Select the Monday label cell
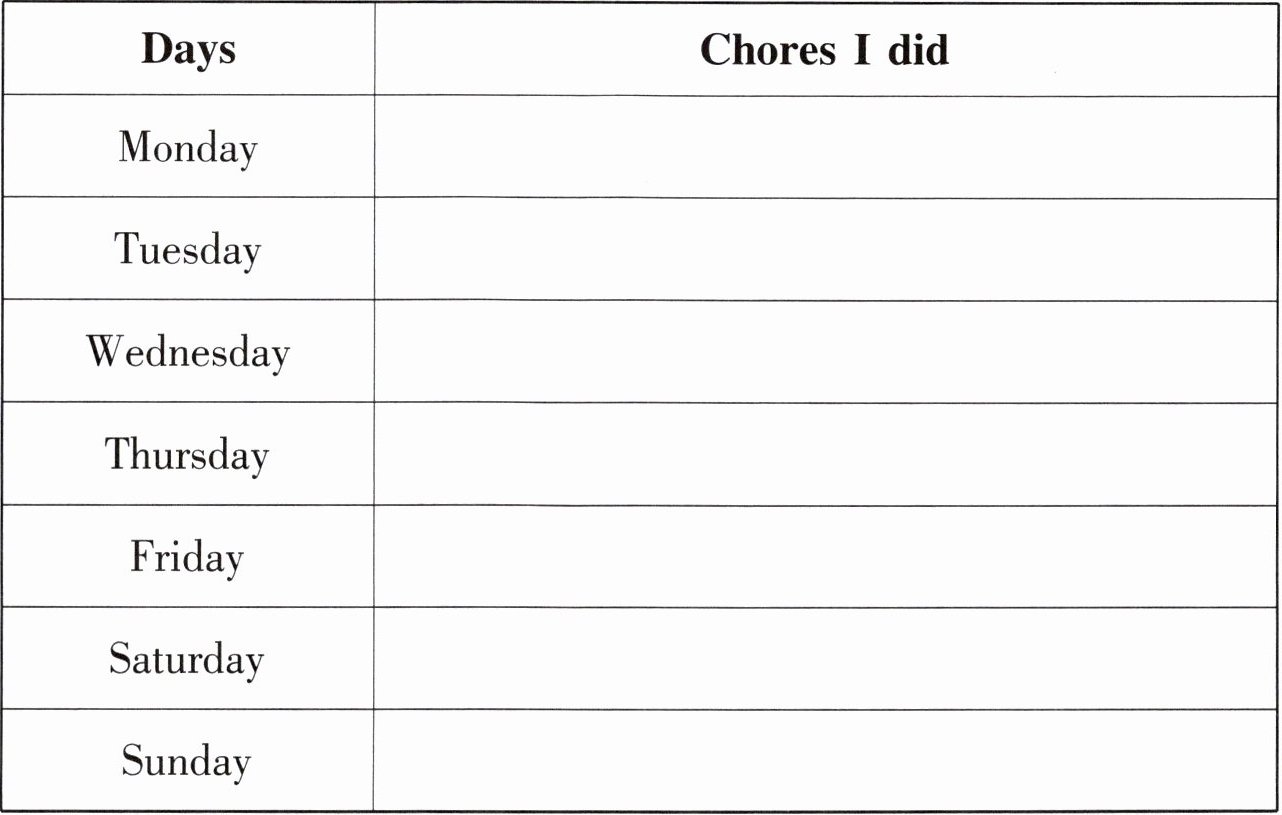Screen dimensions: 1282x815 point(188,147)
